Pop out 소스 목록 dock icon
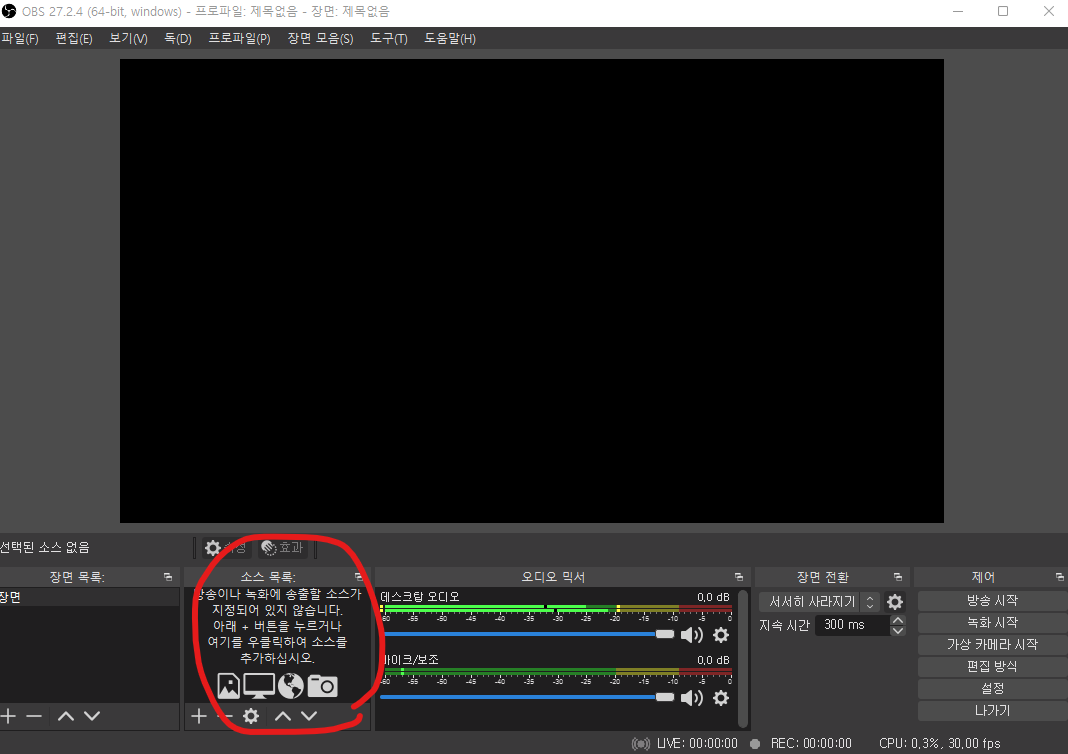The image size is (1068, 754). (359, 577)
